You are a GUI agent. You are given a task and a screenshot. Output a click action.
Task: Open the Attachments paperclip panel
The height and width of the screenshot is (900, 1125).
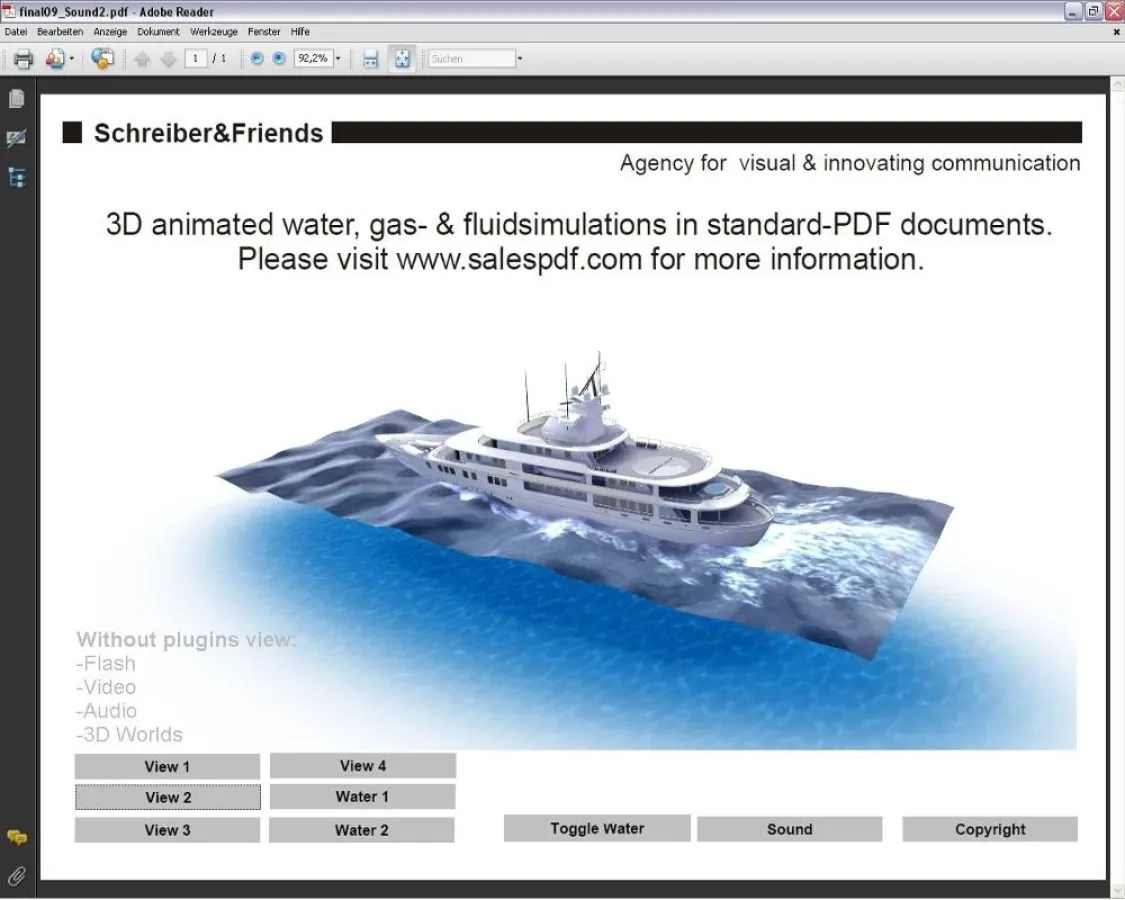(17, 877)
